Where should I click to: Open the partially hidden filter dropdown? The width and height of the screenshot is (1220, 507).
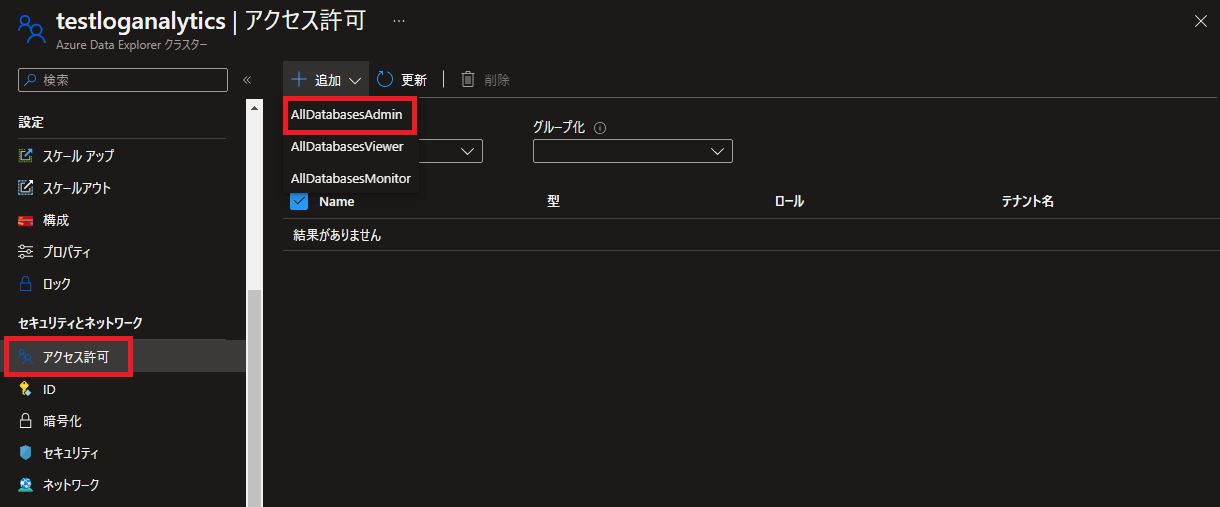(x=451, y=151)
